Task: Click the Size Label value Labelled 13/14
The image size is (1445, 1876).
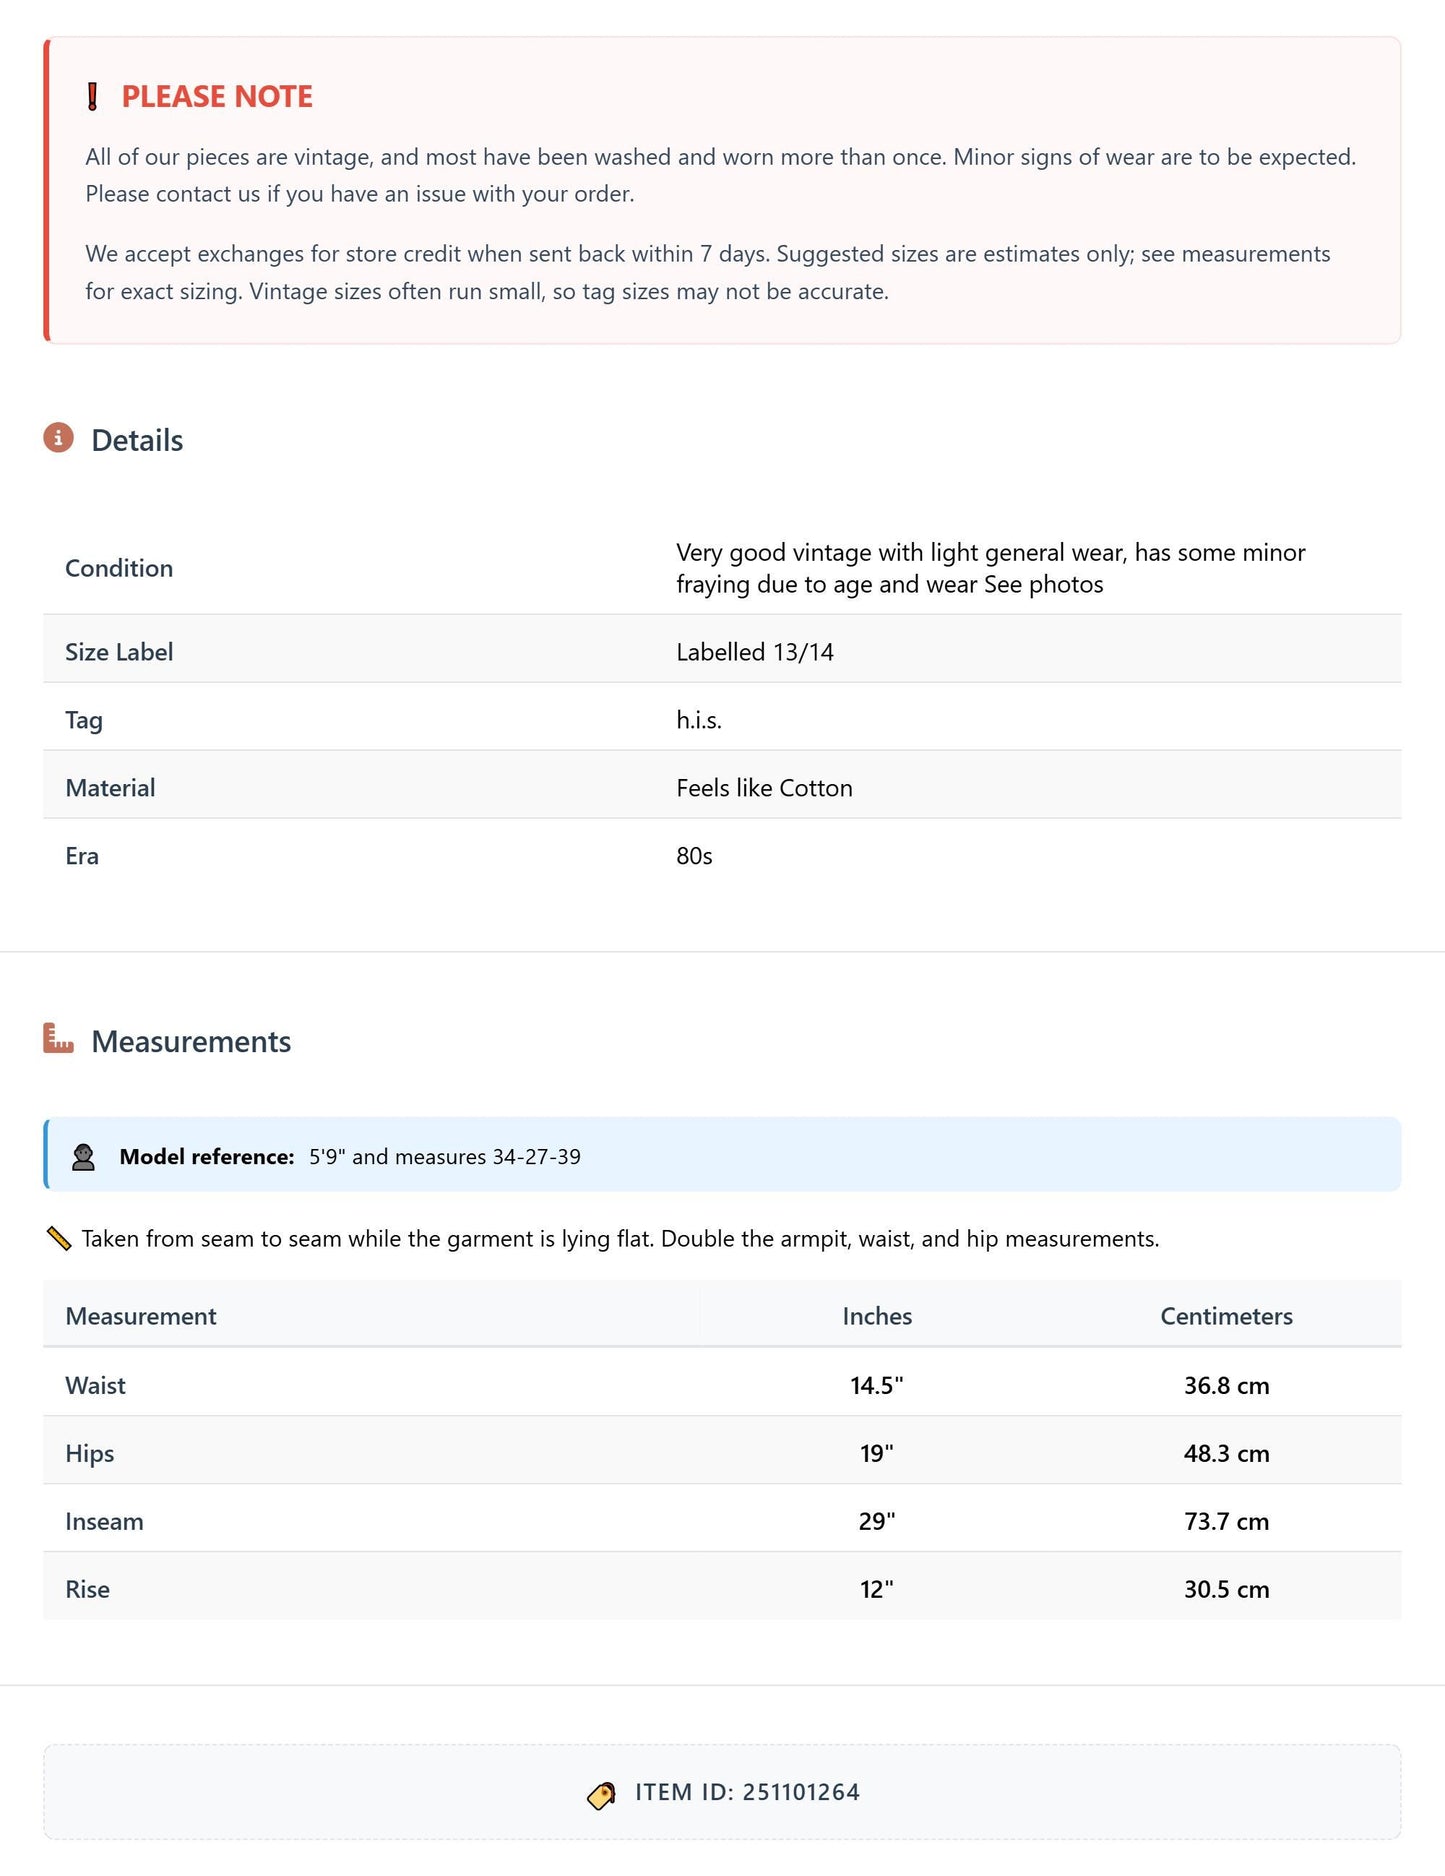Action: tap(755, 652)
